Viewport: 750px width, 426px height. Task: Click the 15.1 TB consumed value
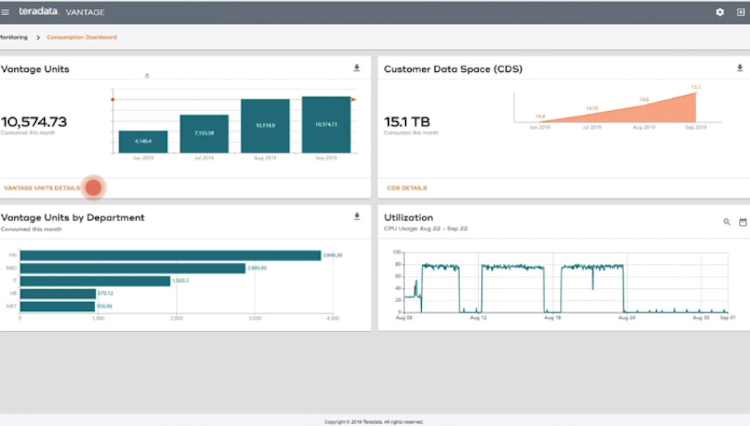point(407,122)
